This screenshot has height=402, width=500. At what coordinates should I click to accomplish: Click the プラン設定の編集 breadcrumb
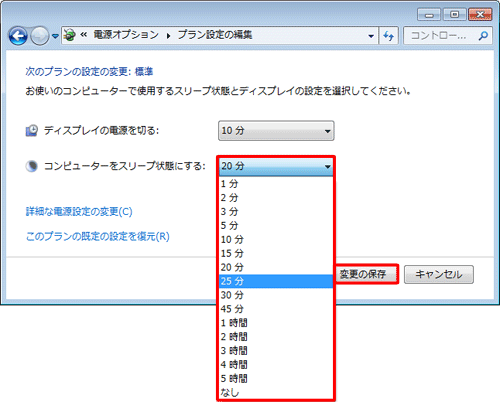(x=215, y=35)
